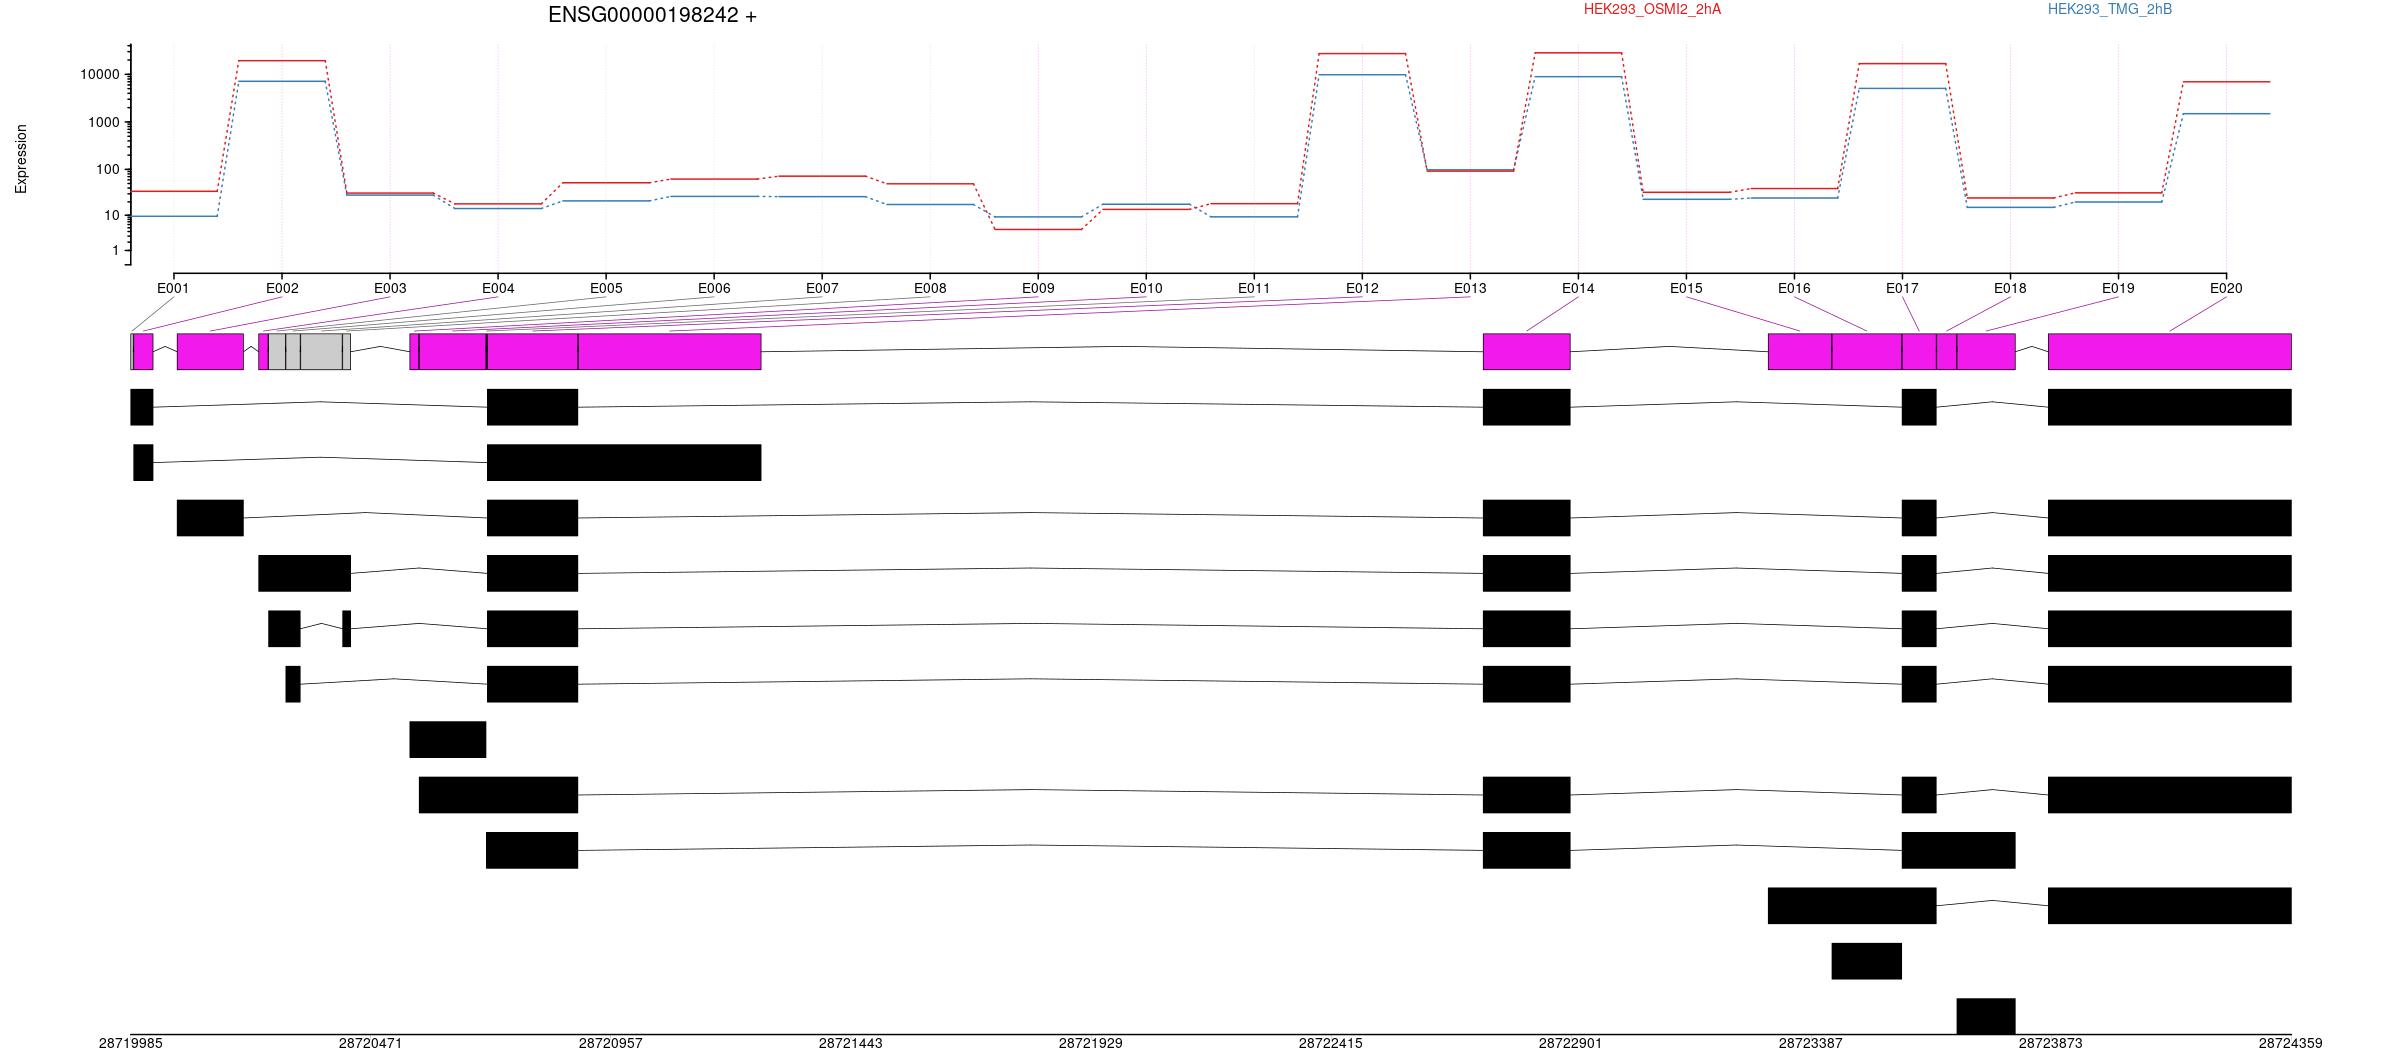Click exon label E006
This screenshot has width=2400, height=1060.
(x=714, y=288)
